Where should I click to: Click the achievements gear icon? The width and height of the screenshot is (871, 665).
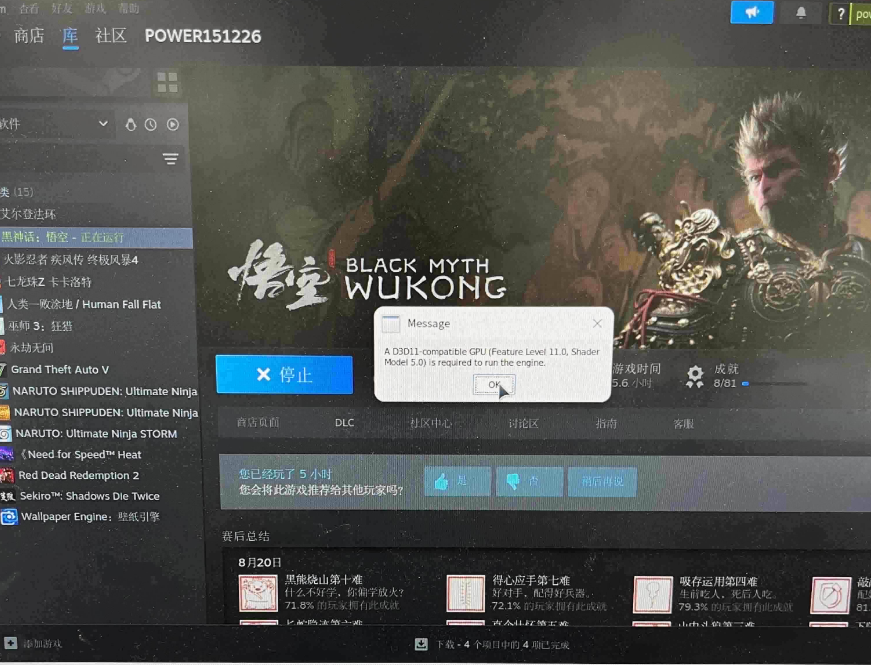(x=695, y=376)
